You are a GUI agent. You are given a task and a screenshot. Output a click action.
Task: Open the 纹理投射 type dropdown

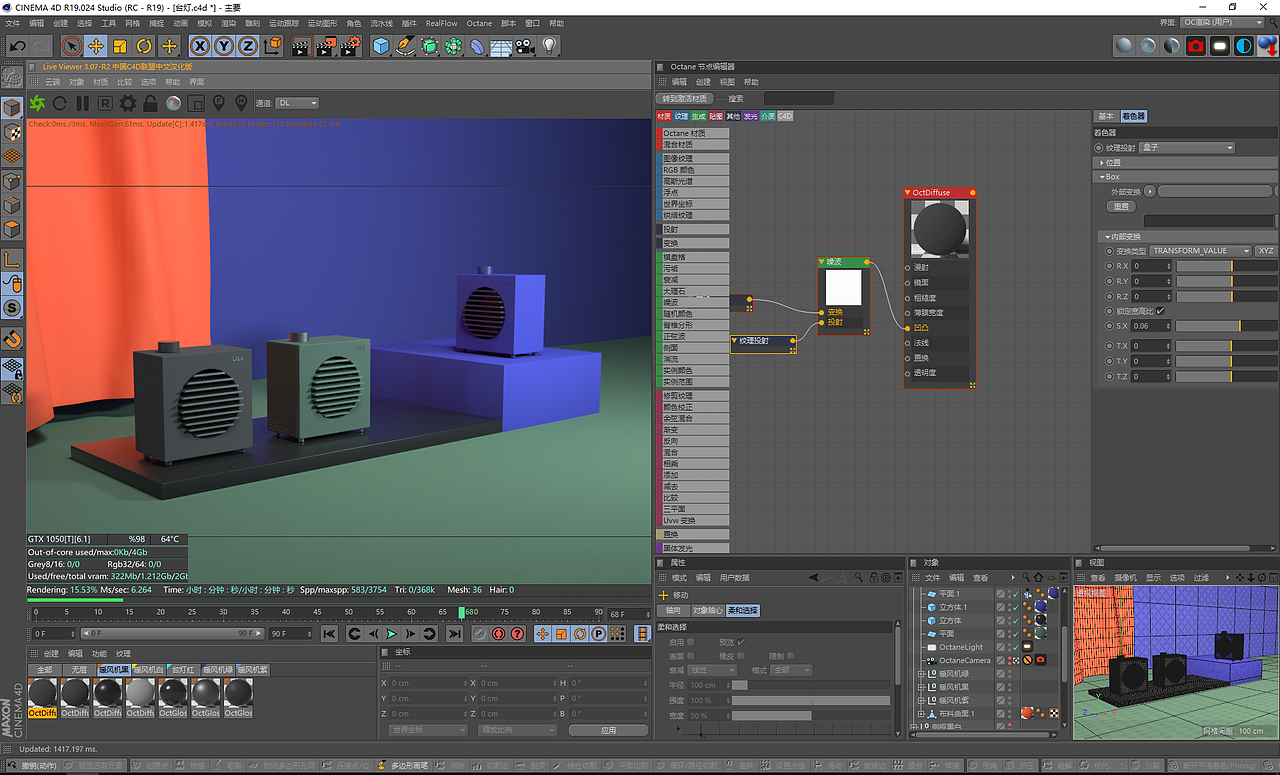click(1187, 148)
